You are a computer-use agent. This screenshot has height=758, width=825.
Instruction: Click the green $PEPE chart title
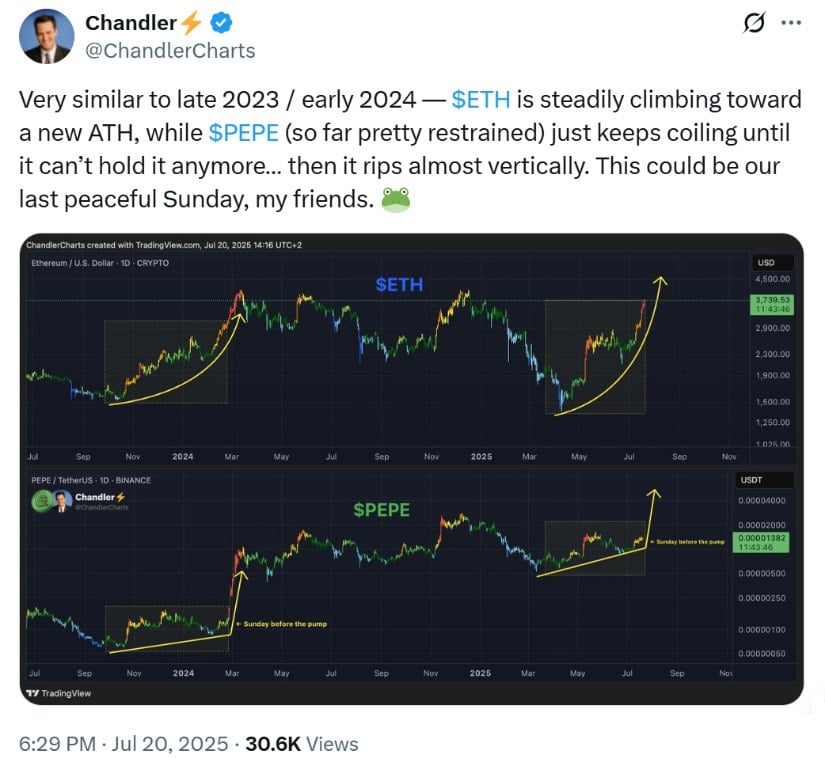(381, 510)
